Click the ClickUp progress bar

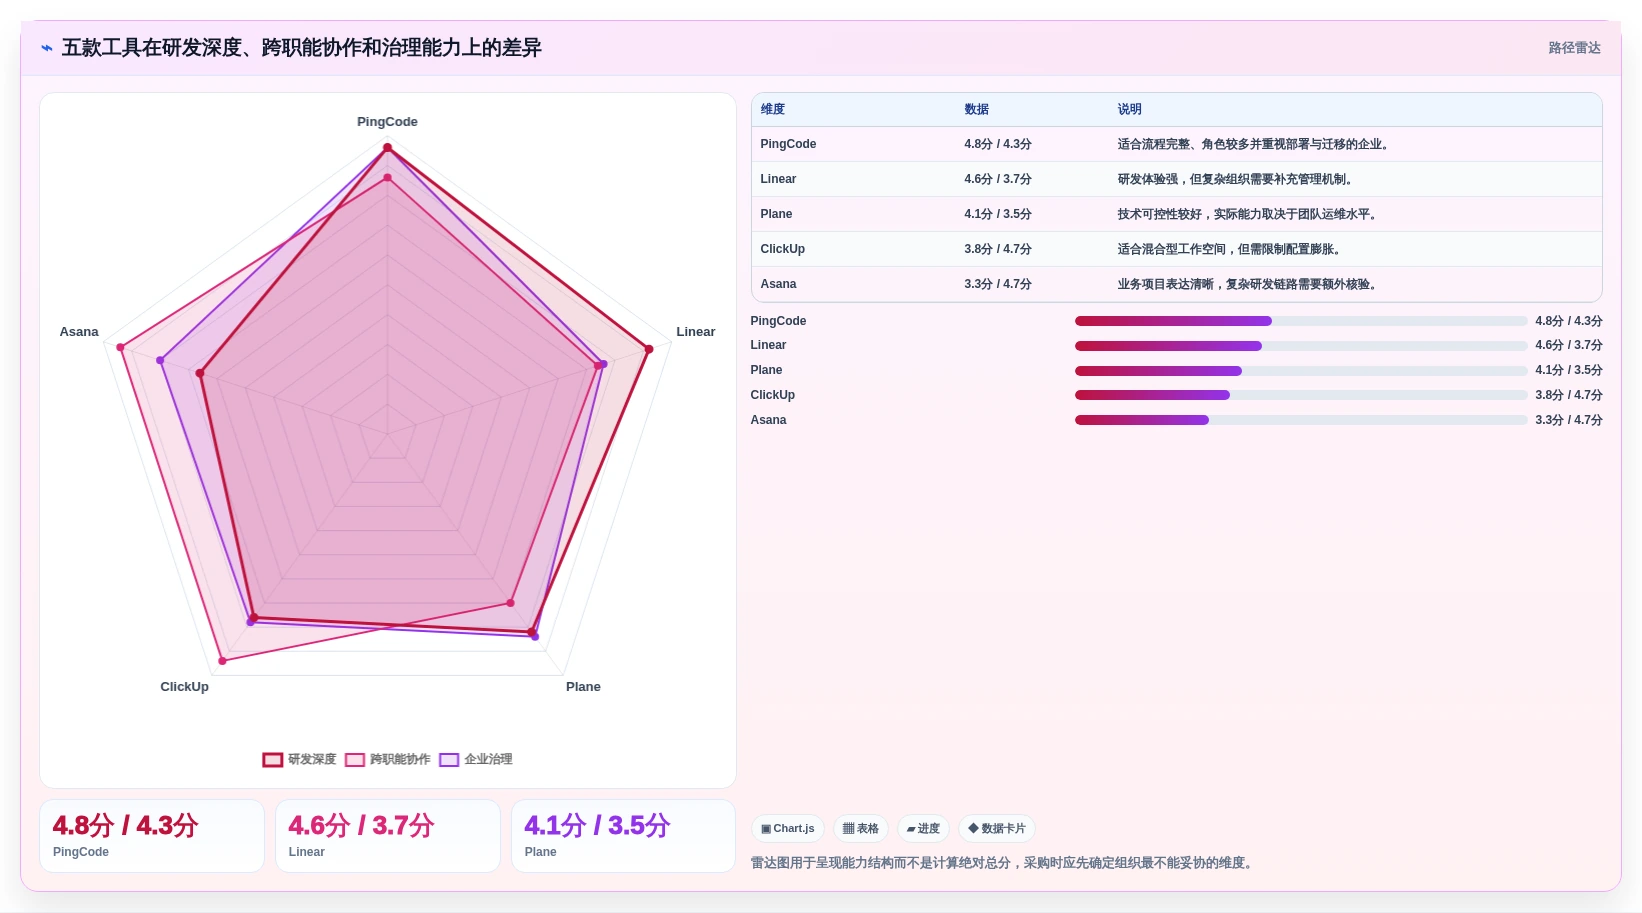1301,395
